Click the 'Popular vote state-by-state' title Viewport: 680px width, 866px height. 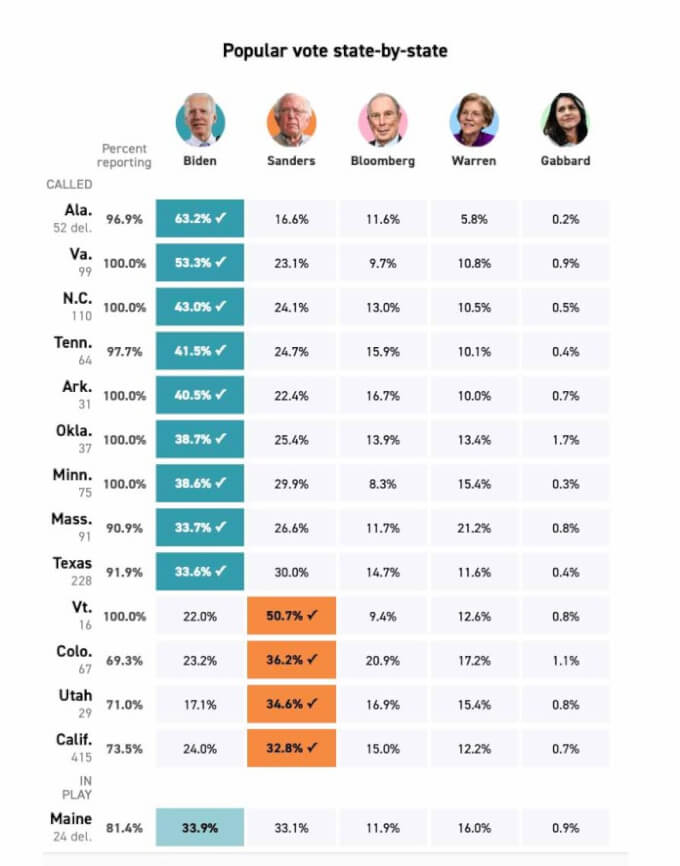(335, 50)
